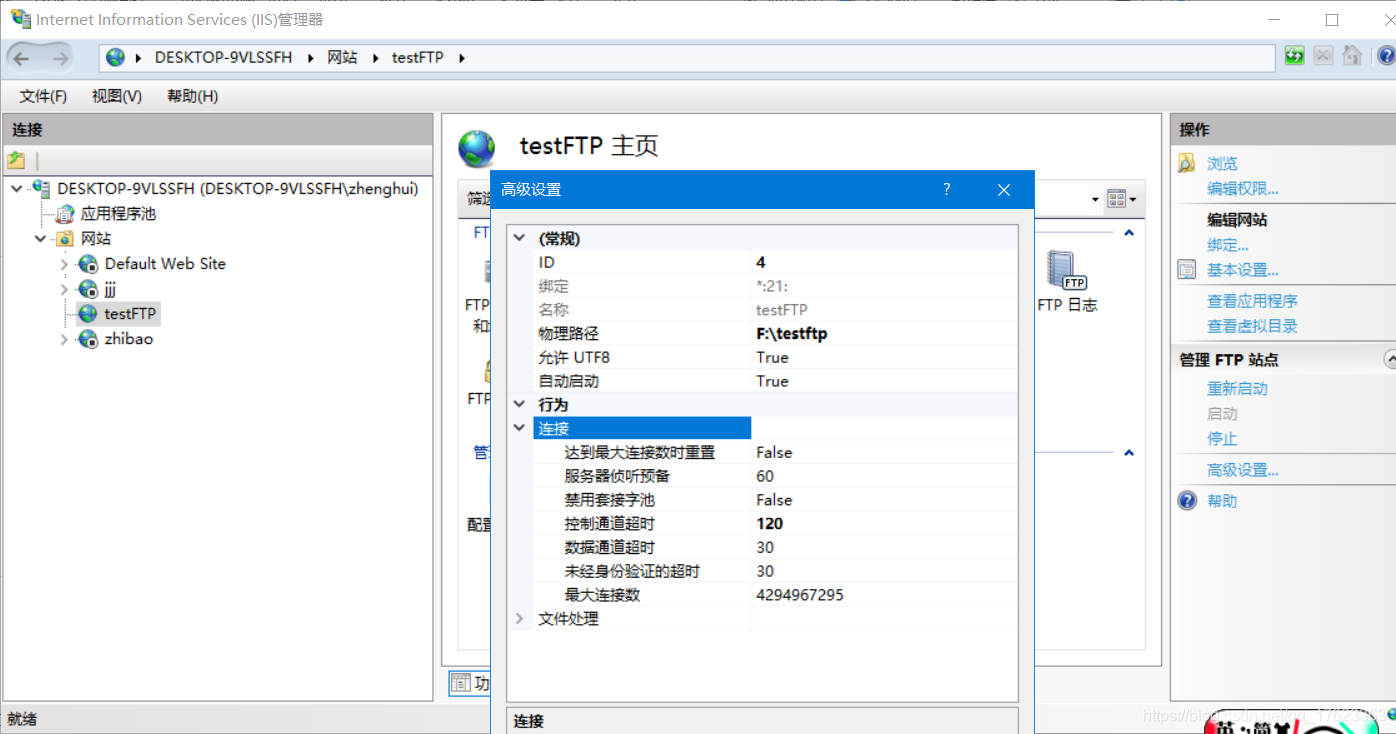Expand the jjj site tree node
The image size is (1396, 734).
pyautogui.click(x=65, y=289)
